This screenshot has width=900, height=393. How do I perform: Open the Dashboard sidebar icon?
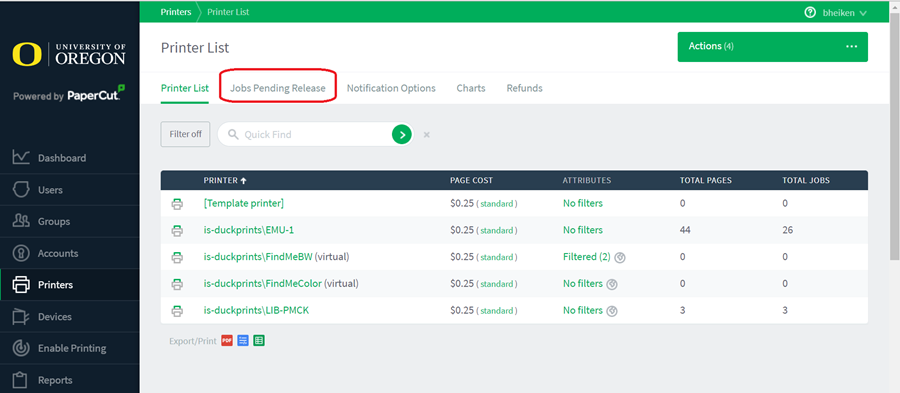[21, 158]
